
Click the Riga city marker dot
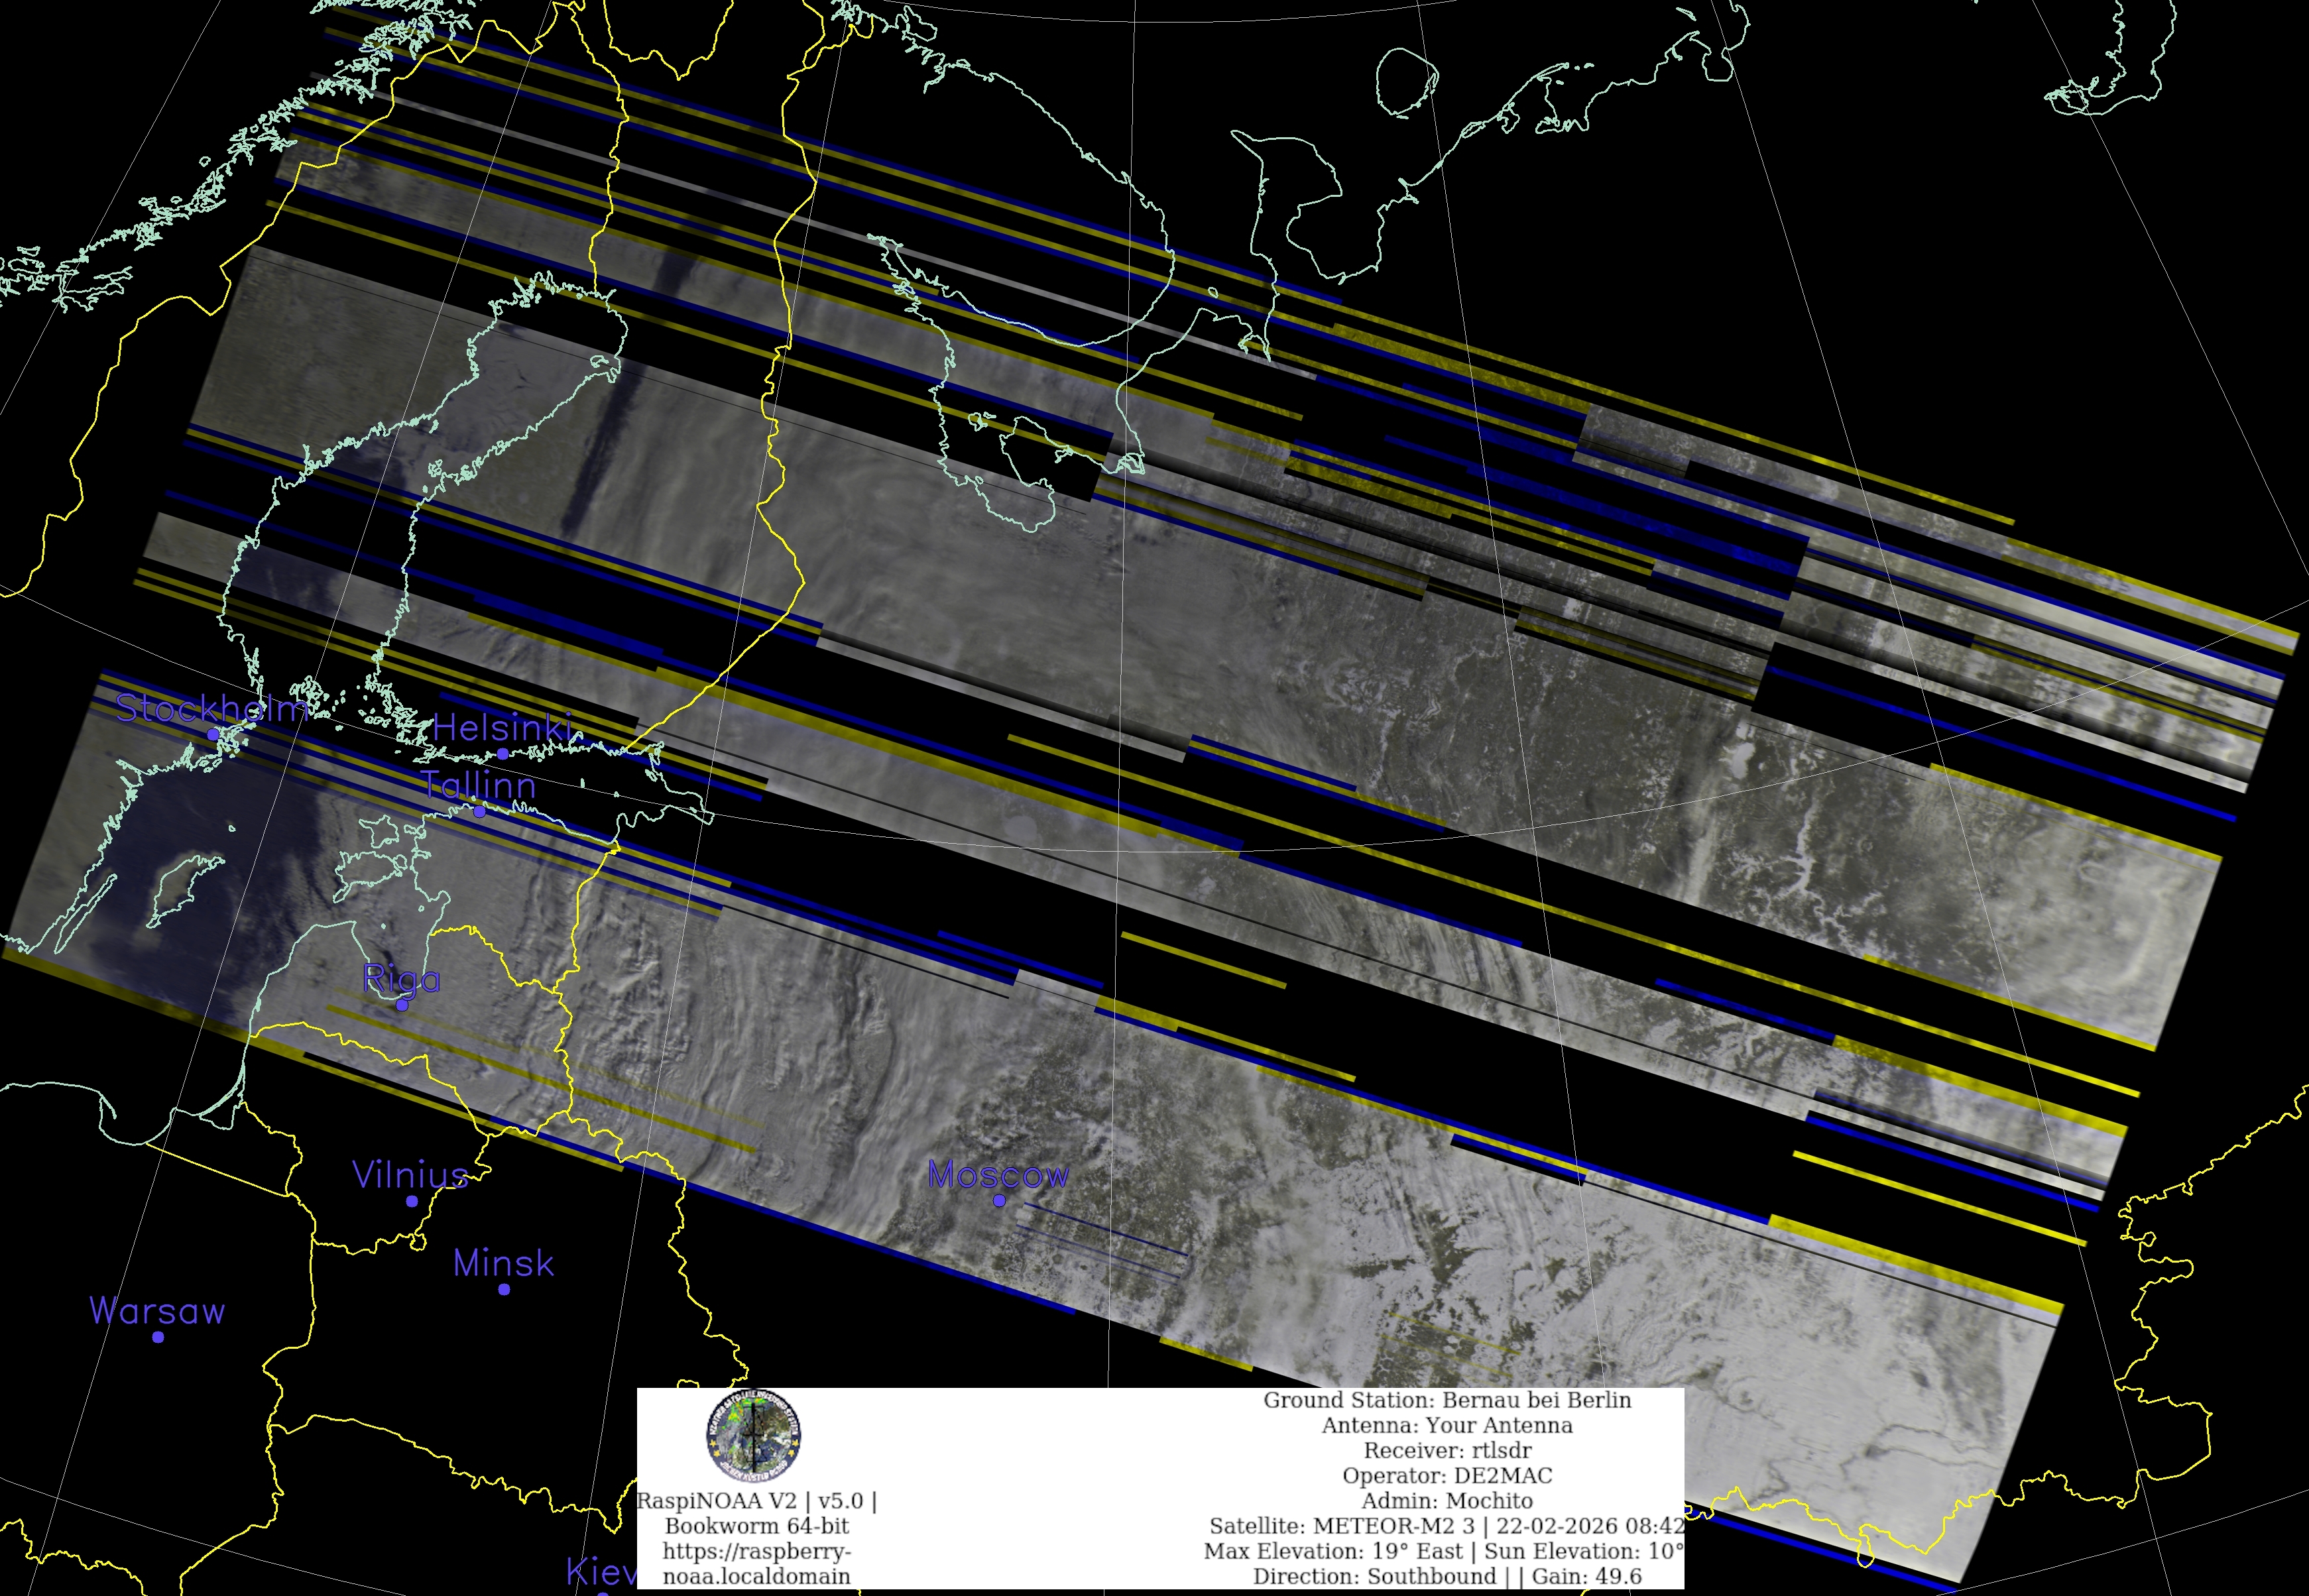coord(402,1005)
